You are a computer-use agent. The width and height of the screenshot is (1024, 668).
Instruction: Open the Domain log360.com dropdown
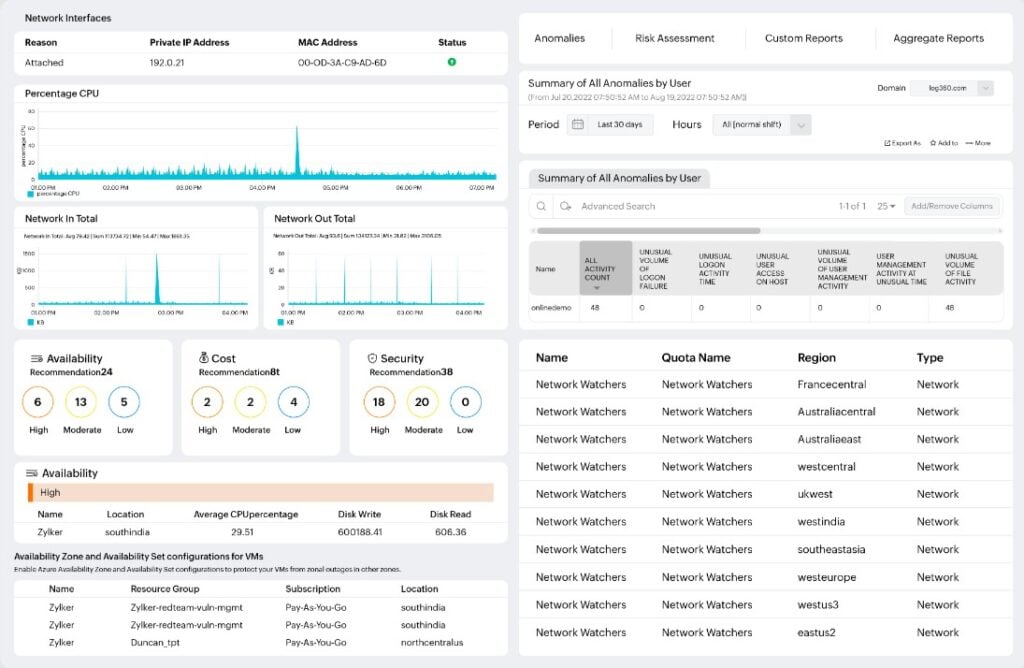952,88
